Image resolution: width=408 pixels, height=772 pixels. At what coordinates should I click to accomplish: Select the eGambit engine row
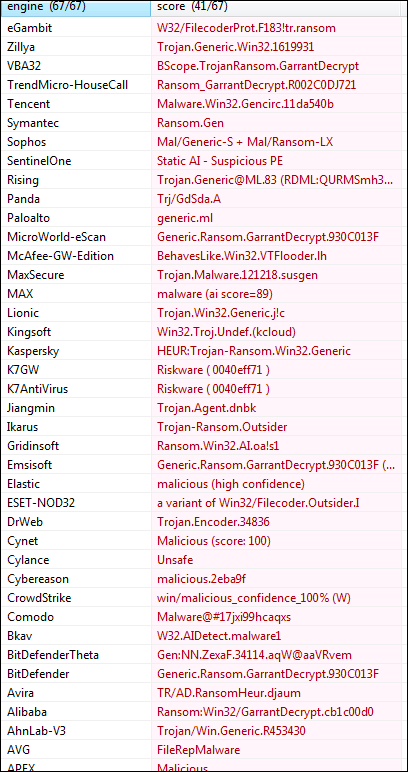(204, 28)
